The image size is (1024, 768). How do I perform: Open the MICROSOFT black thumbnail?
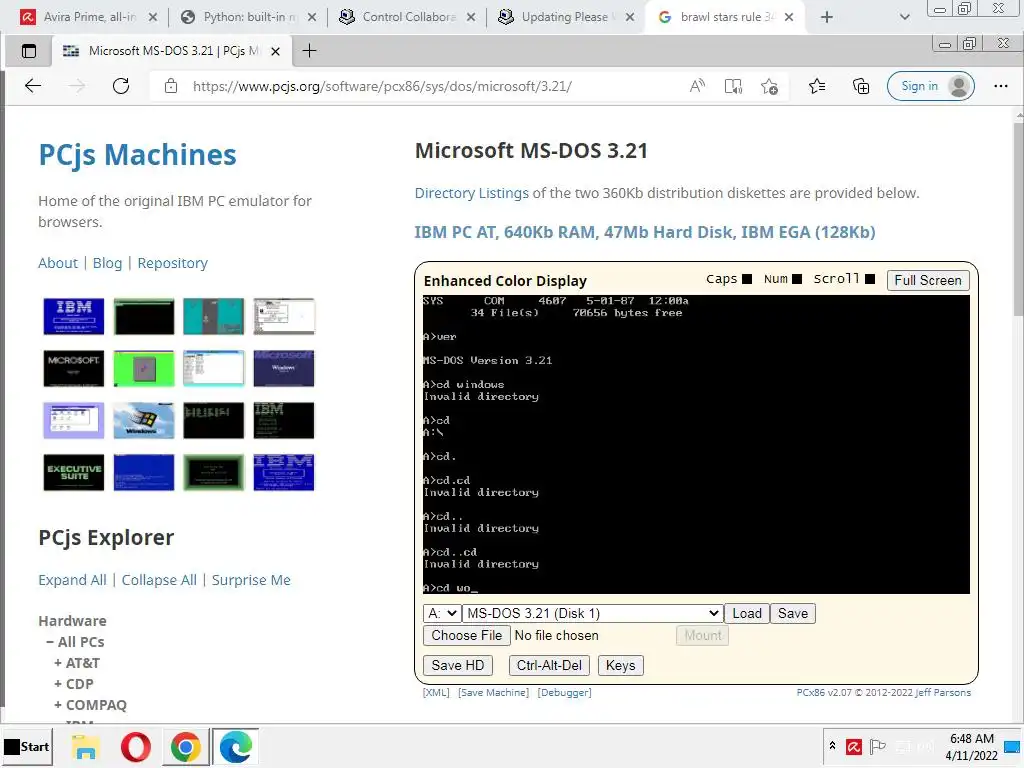tap(74, 368)
